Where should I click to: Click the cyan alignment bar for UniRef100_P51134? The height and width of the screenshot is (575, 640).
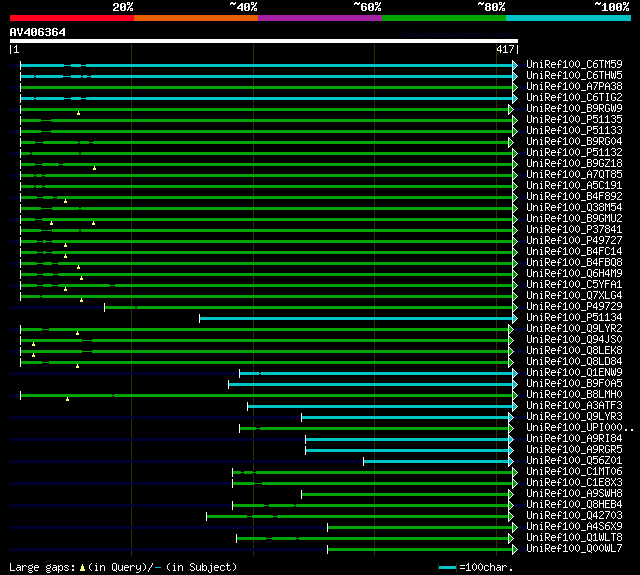pos(356,318)
